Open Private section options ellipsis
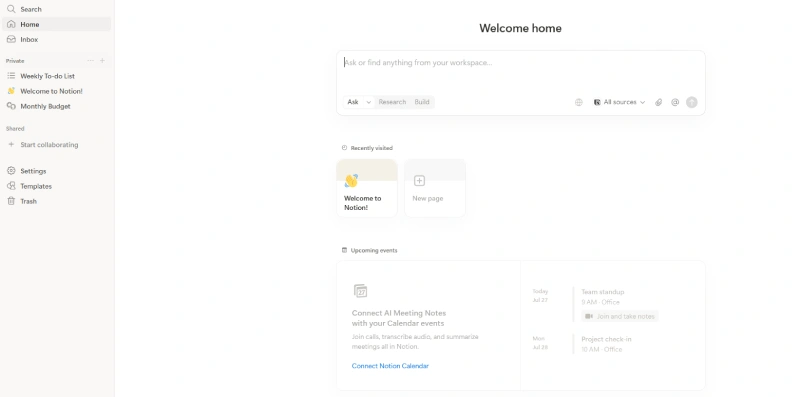800x397 pixels. tap(90, 61)
